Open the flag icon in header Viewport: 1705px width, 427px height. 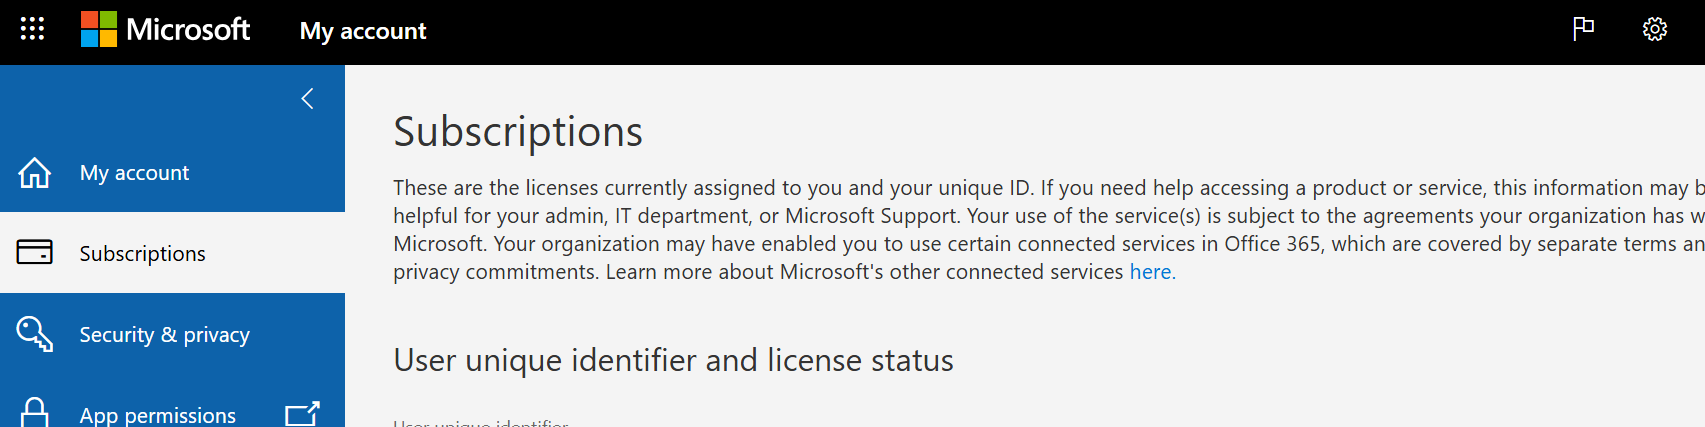(x=1583, y=29)
